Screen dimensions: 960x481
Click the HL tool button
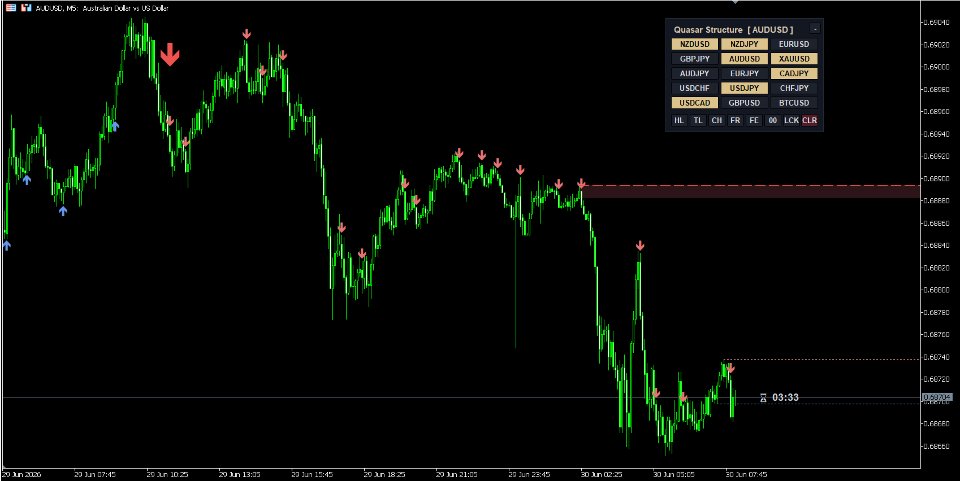point(678,121)
